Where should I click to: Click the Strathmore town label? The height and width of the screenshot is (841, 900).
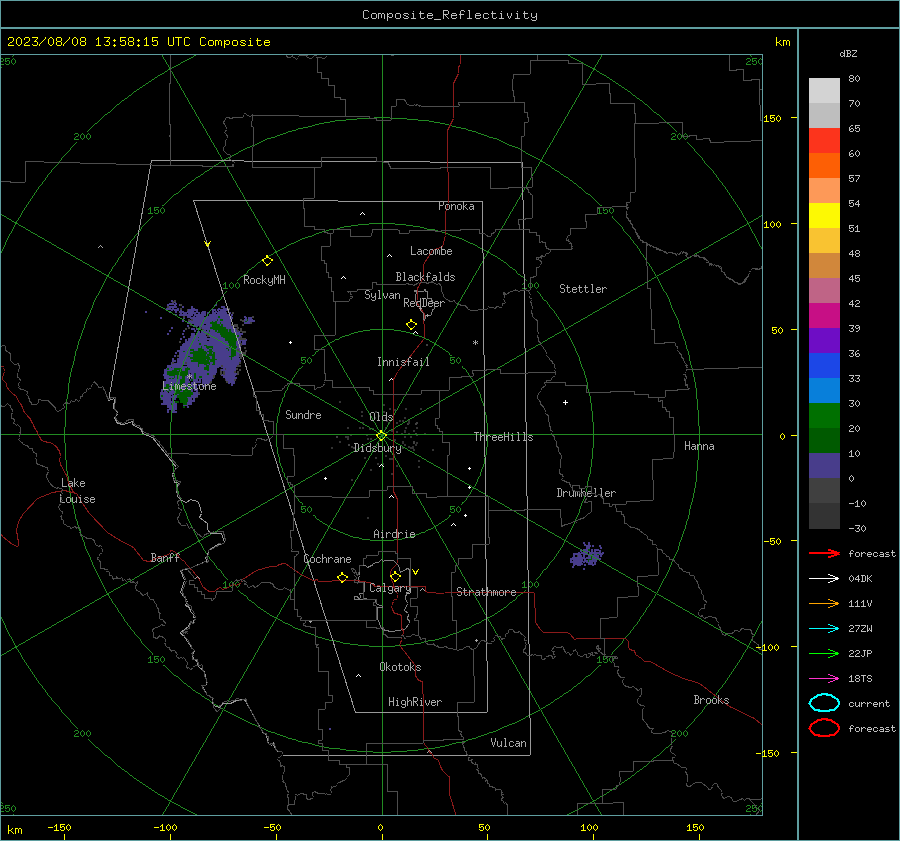[486, 592]
